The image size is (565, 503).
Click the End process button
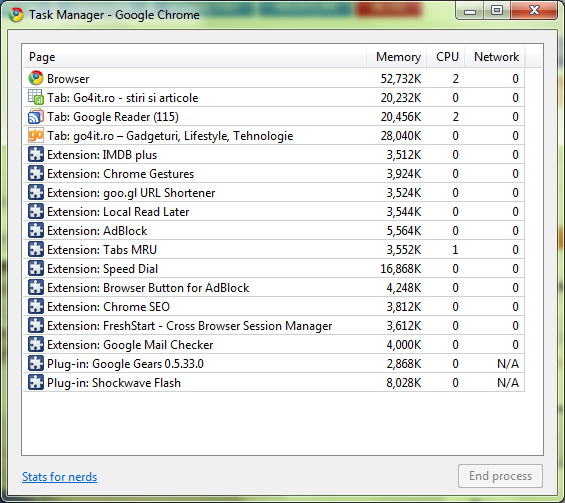tap(500, 476)
